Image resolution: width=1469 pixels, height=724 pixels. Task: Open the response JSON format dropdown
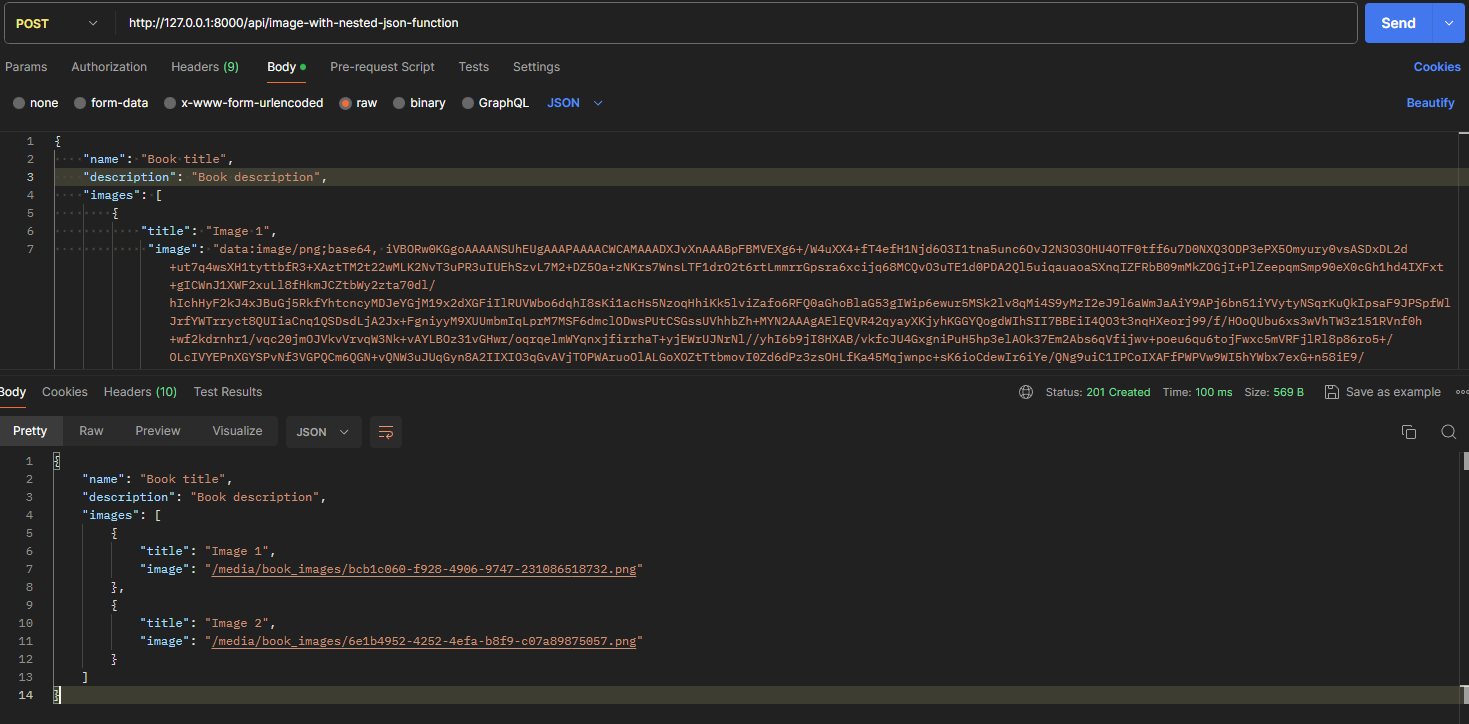pyautogui.click(x=323, y=432)
